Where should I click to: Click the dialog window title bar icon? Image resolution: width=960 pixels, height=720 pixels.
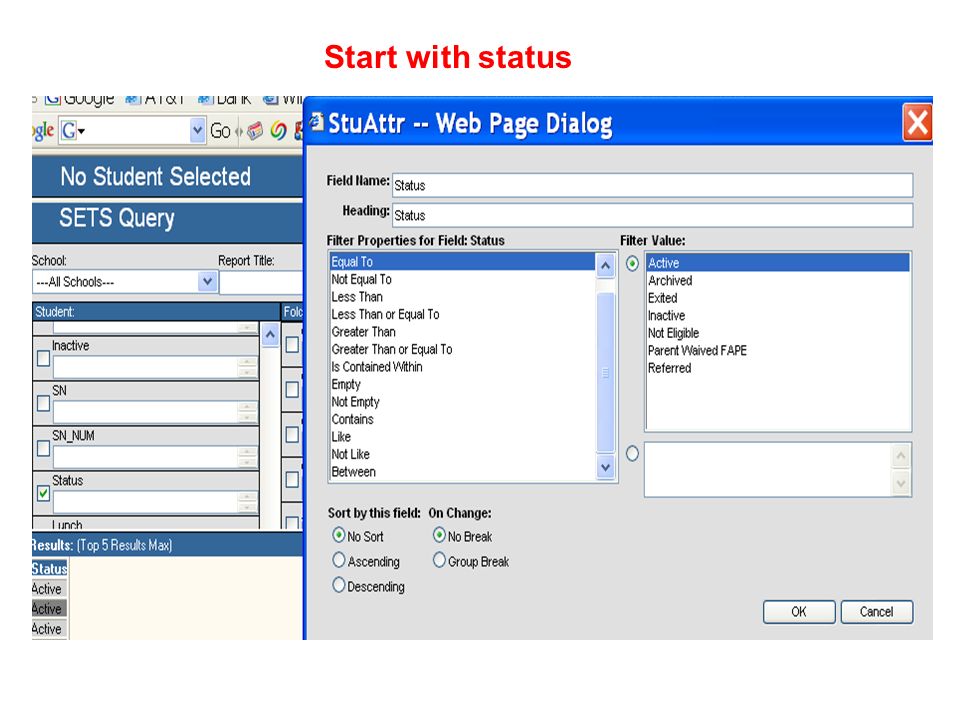point(316,122)
